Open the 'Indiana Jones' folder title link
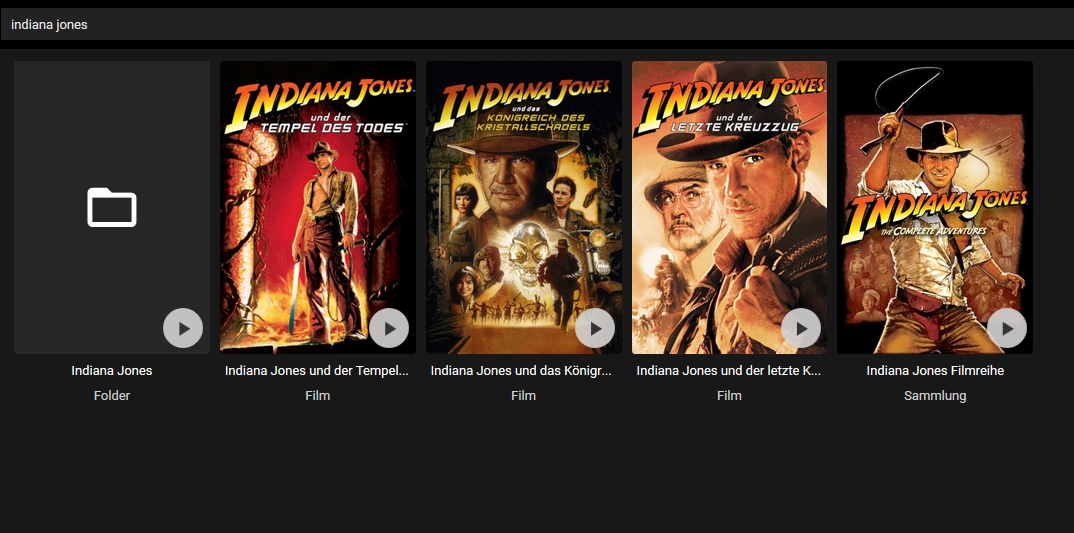Image resolution: width=1074 pixels, height=533 pixels. pos(112,371)
